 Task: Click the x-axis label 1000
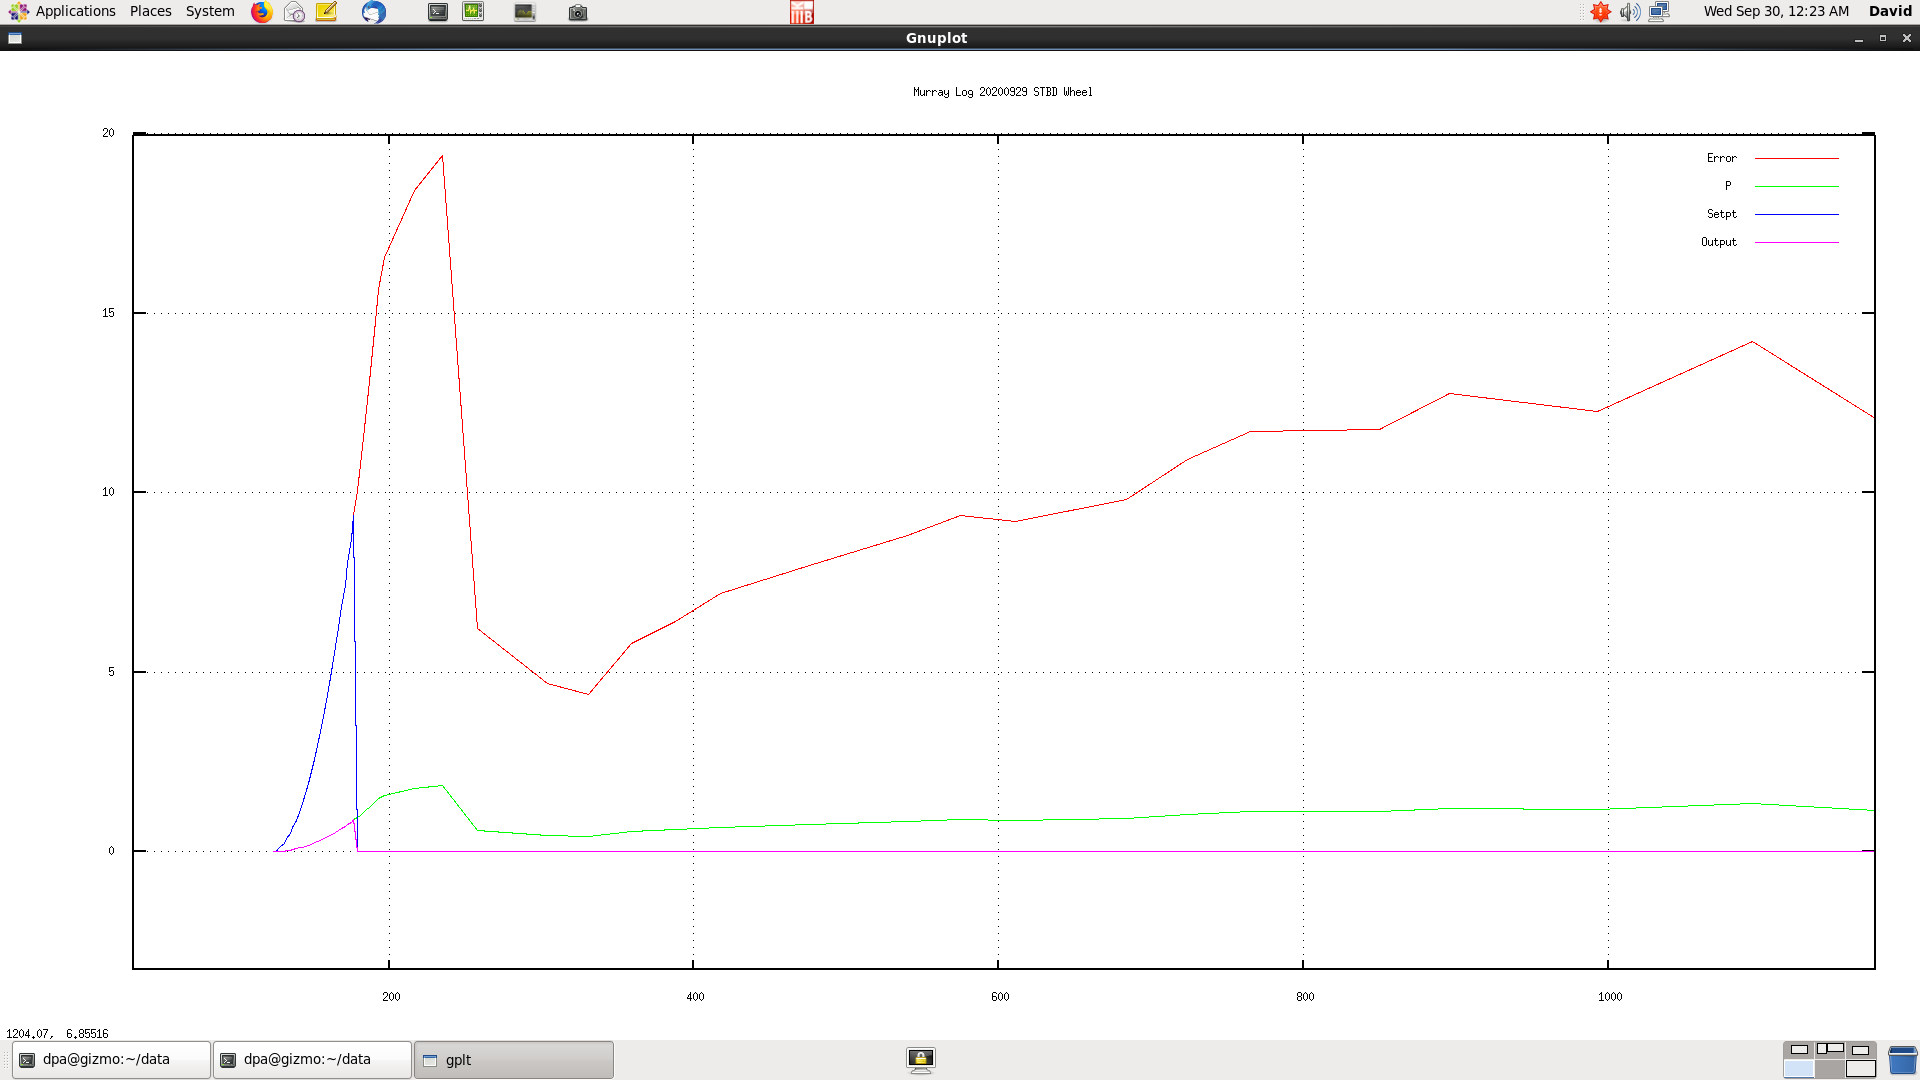pyautogui.click(x=1610, y=997)
